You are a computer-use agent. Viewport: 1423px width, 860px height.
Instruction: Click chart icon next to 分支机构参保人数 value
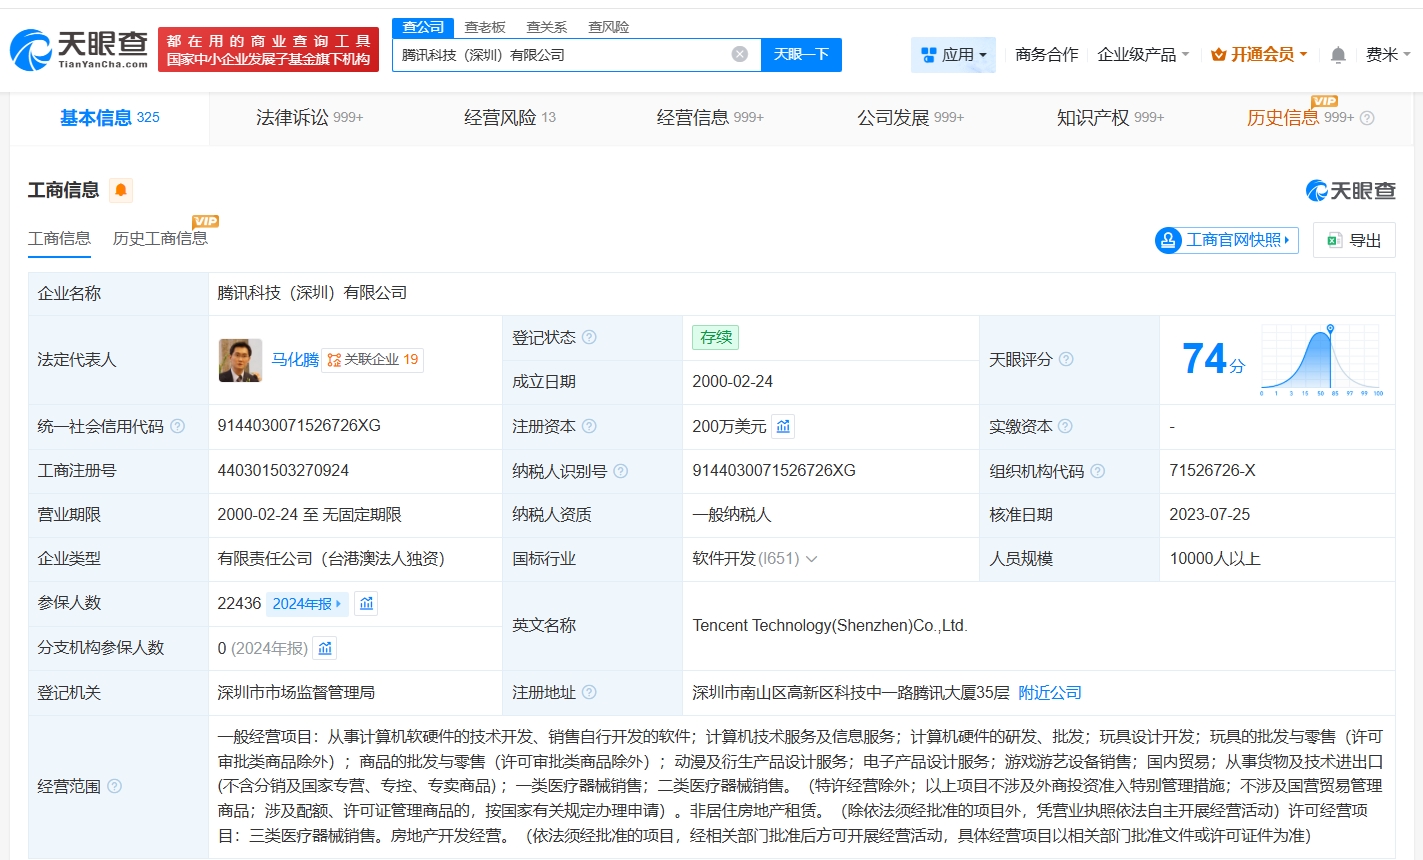(325, 648)
